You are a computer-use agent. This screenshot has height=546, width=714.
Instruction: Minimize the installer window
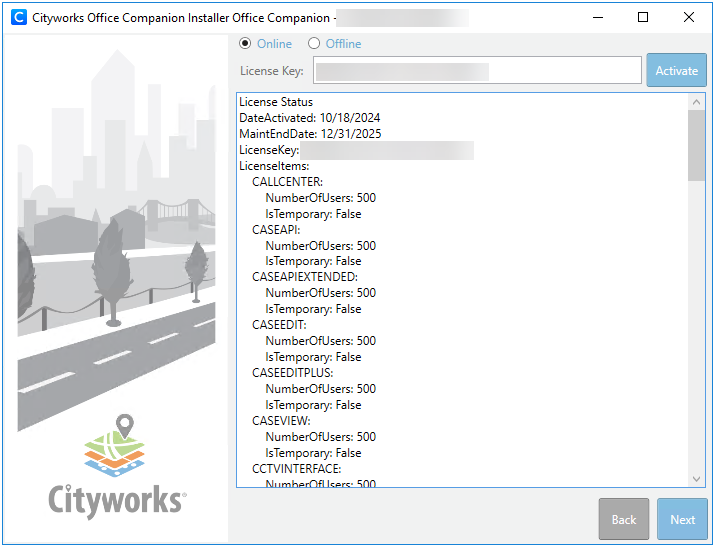(x=598, y=17)
